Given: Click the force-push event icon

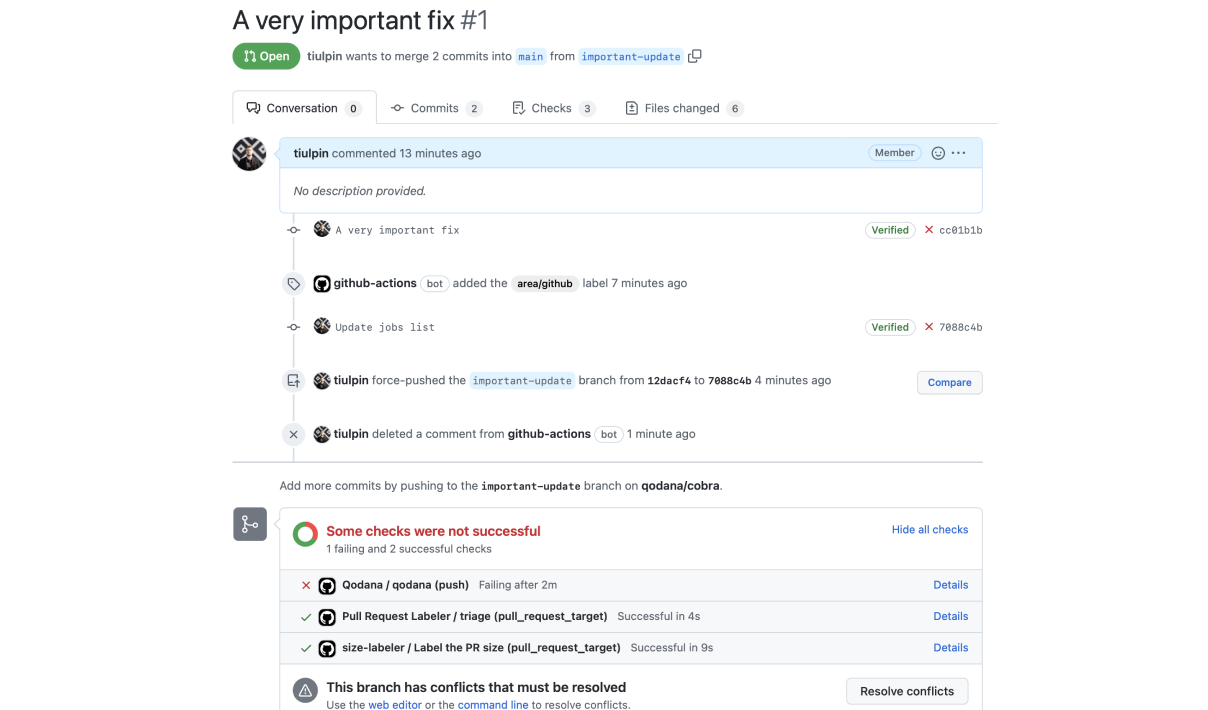Looking at the screenshot, I should (293, 380).
